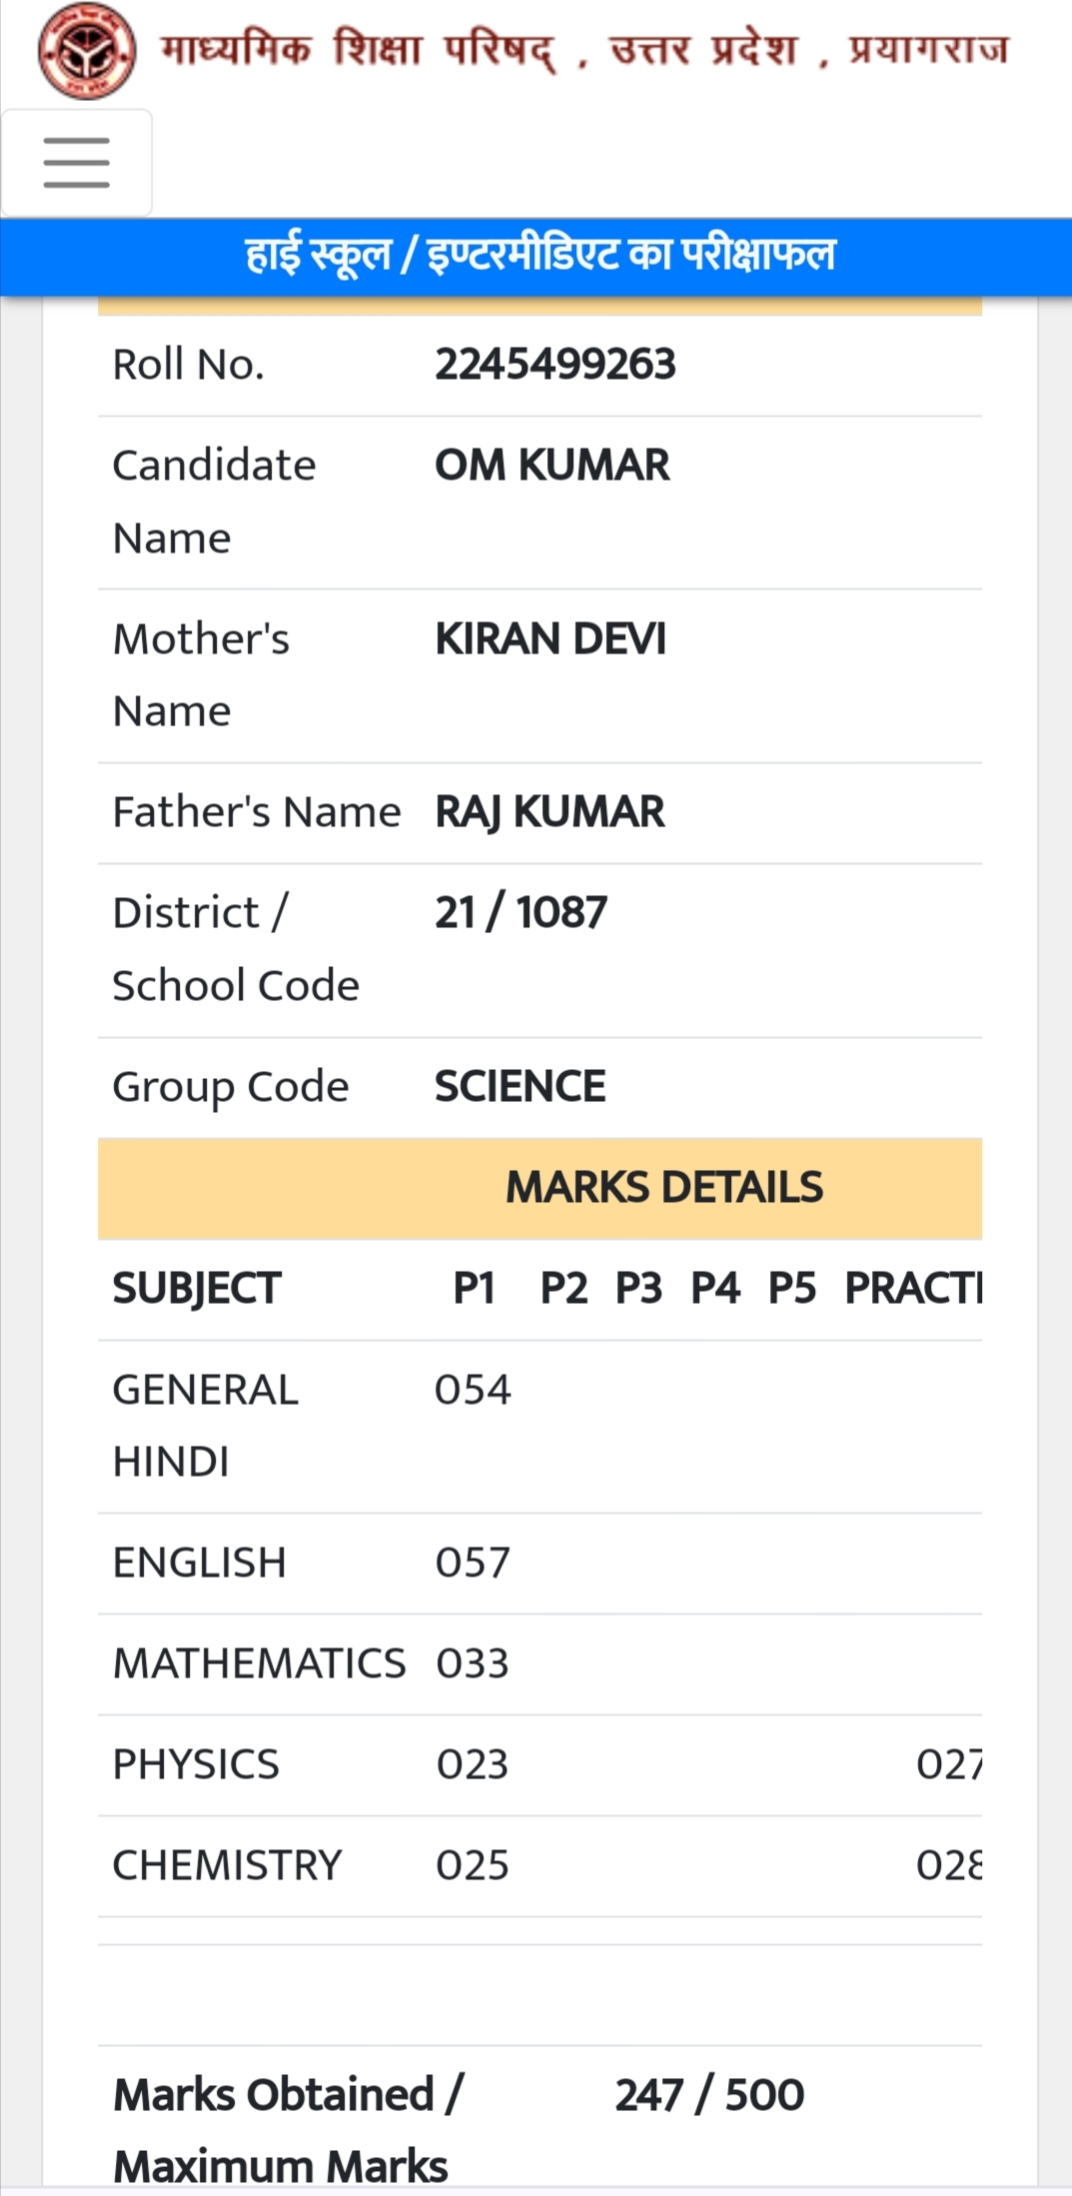1072x2196 pixels.
Task: Click candidate name OM KUMAR
Action: [552, 465]
